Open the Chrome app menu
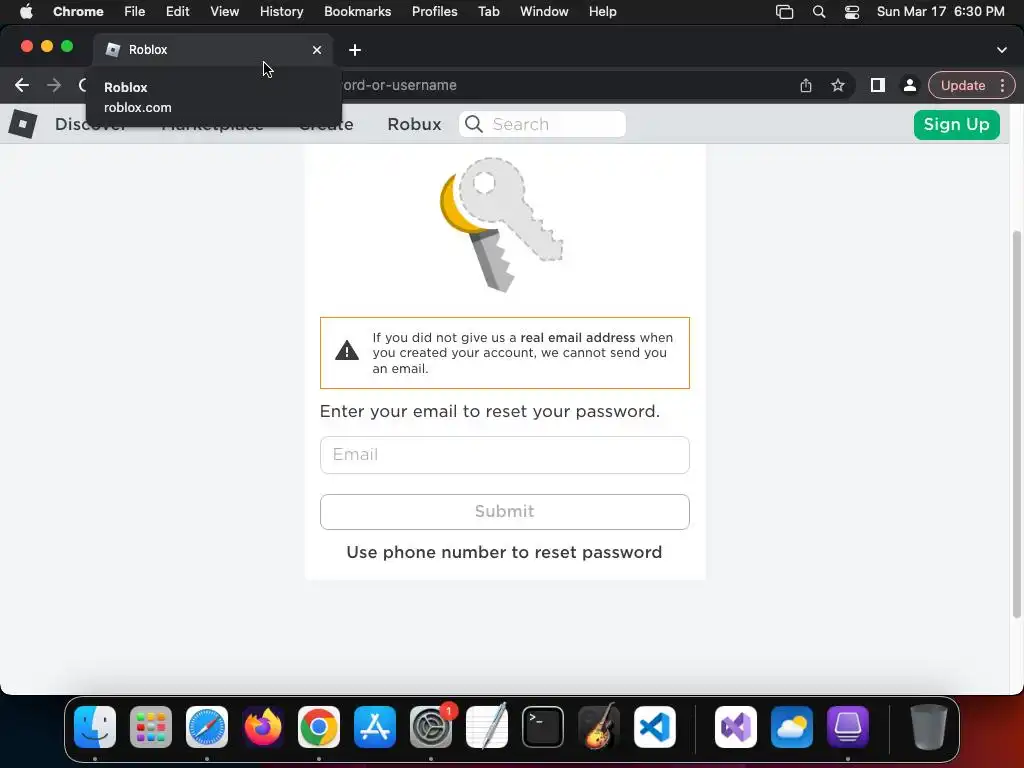Image resolution: width=1024 pixels, height=768 pixels. (x=78, y=12)
